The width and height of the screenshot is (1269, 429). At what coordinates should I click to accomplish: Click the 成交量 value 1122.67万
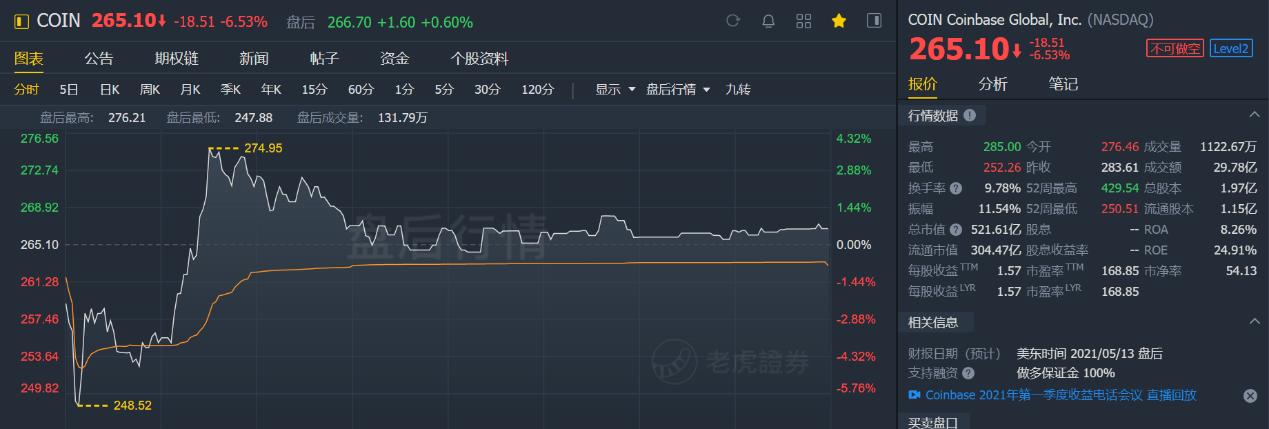(1229, 147)
